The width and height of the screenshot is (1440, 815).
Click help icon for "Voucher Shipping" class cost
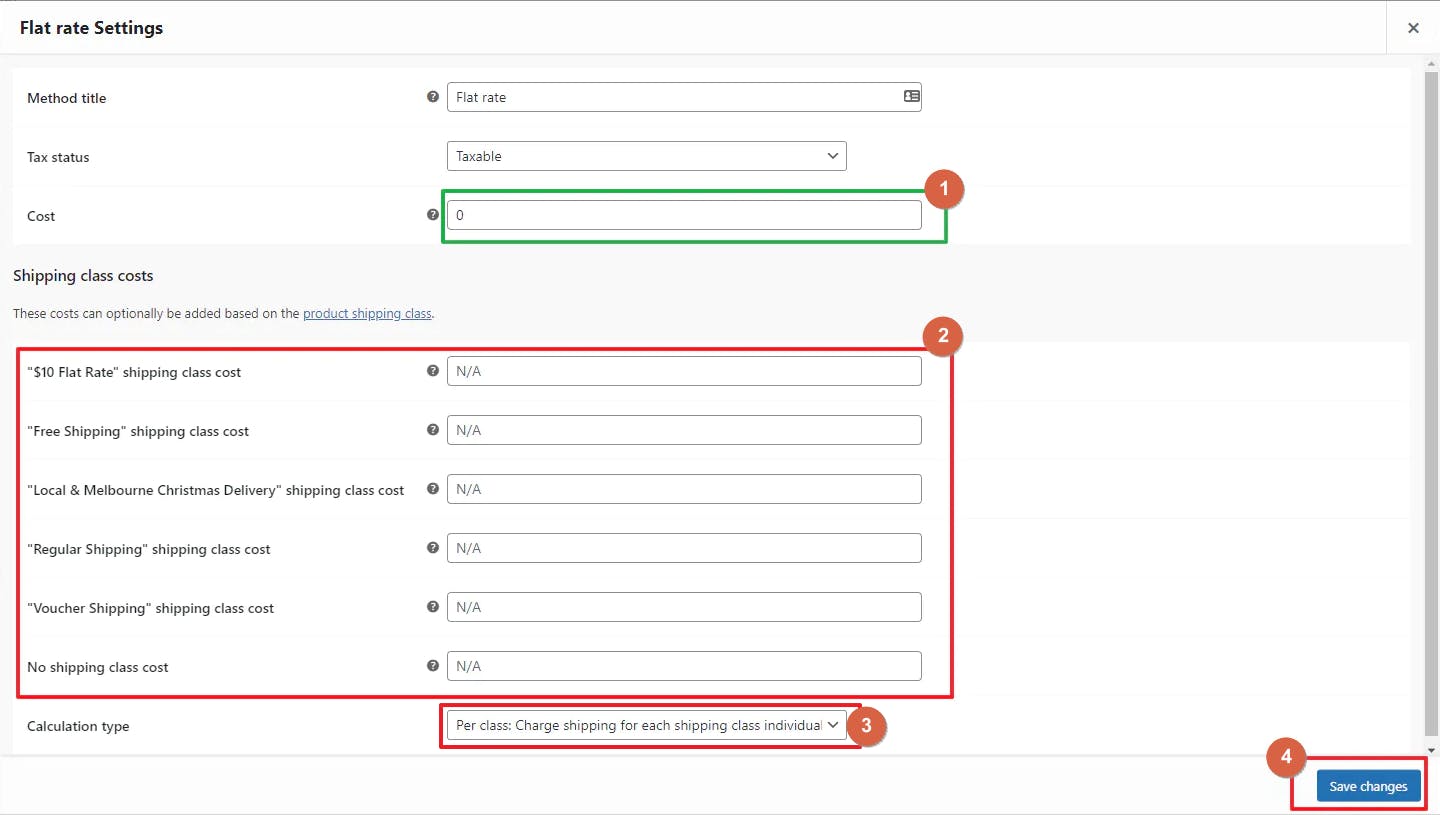point(433,606)
